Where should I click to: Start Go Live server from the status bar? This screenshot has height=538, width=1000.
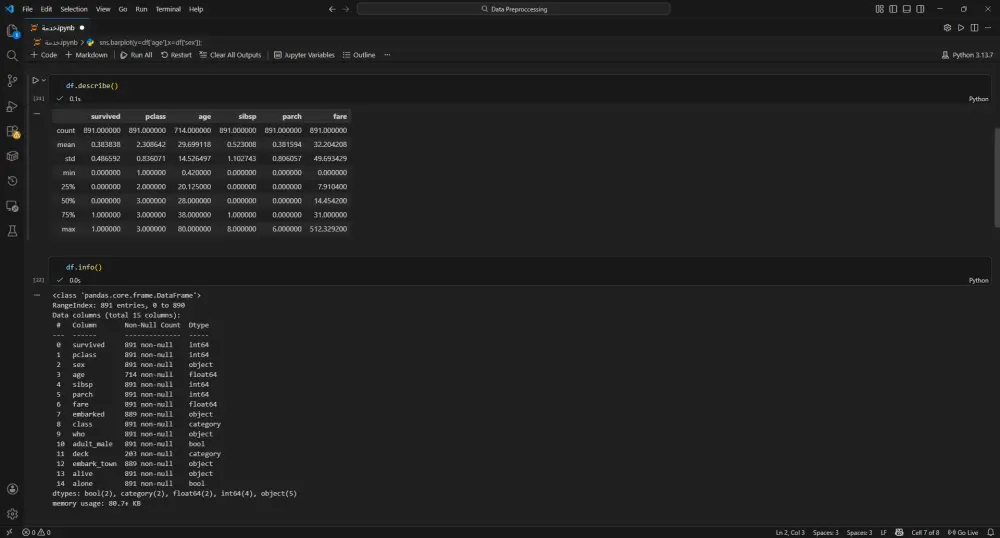tap(963, 532)
